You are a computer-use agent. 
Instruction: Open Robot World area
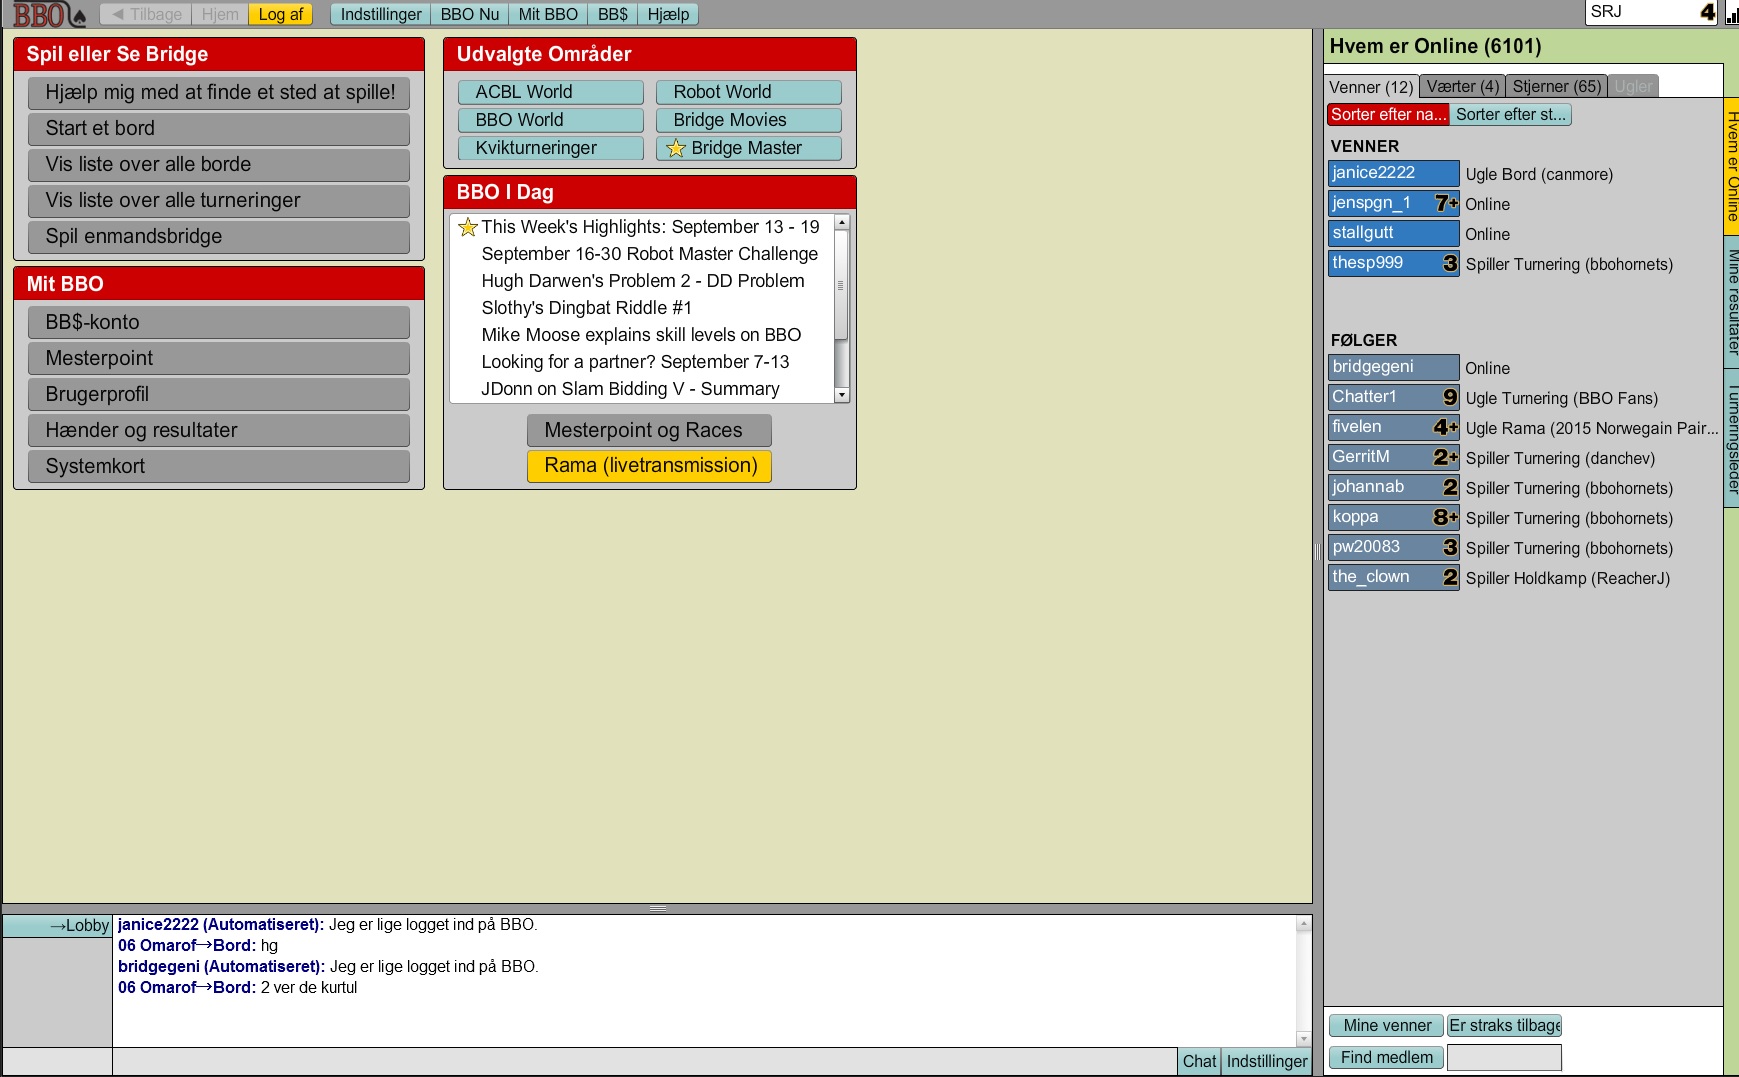749,92
